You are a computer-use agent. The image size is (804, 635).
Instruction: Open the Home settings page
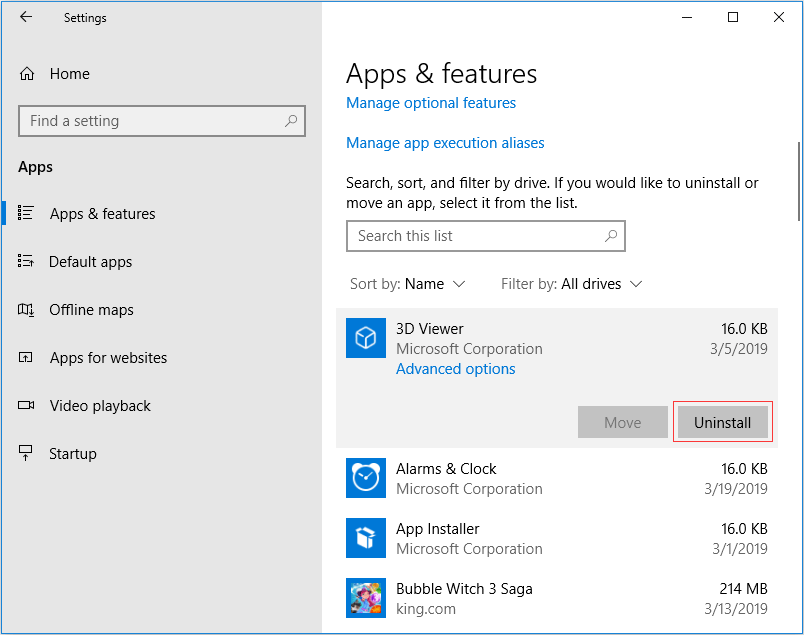(69, 74)
